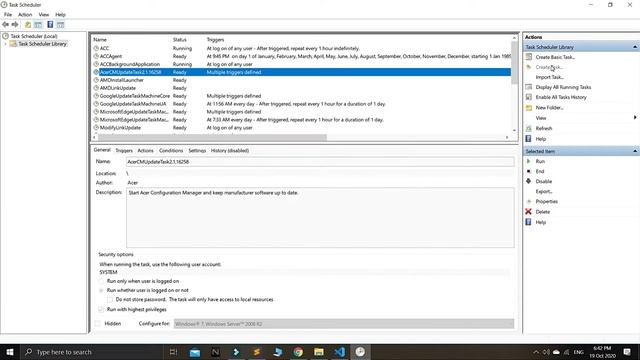The image size is (640, 360).
Task: Click the Description text box
Action: coord(320,218)
